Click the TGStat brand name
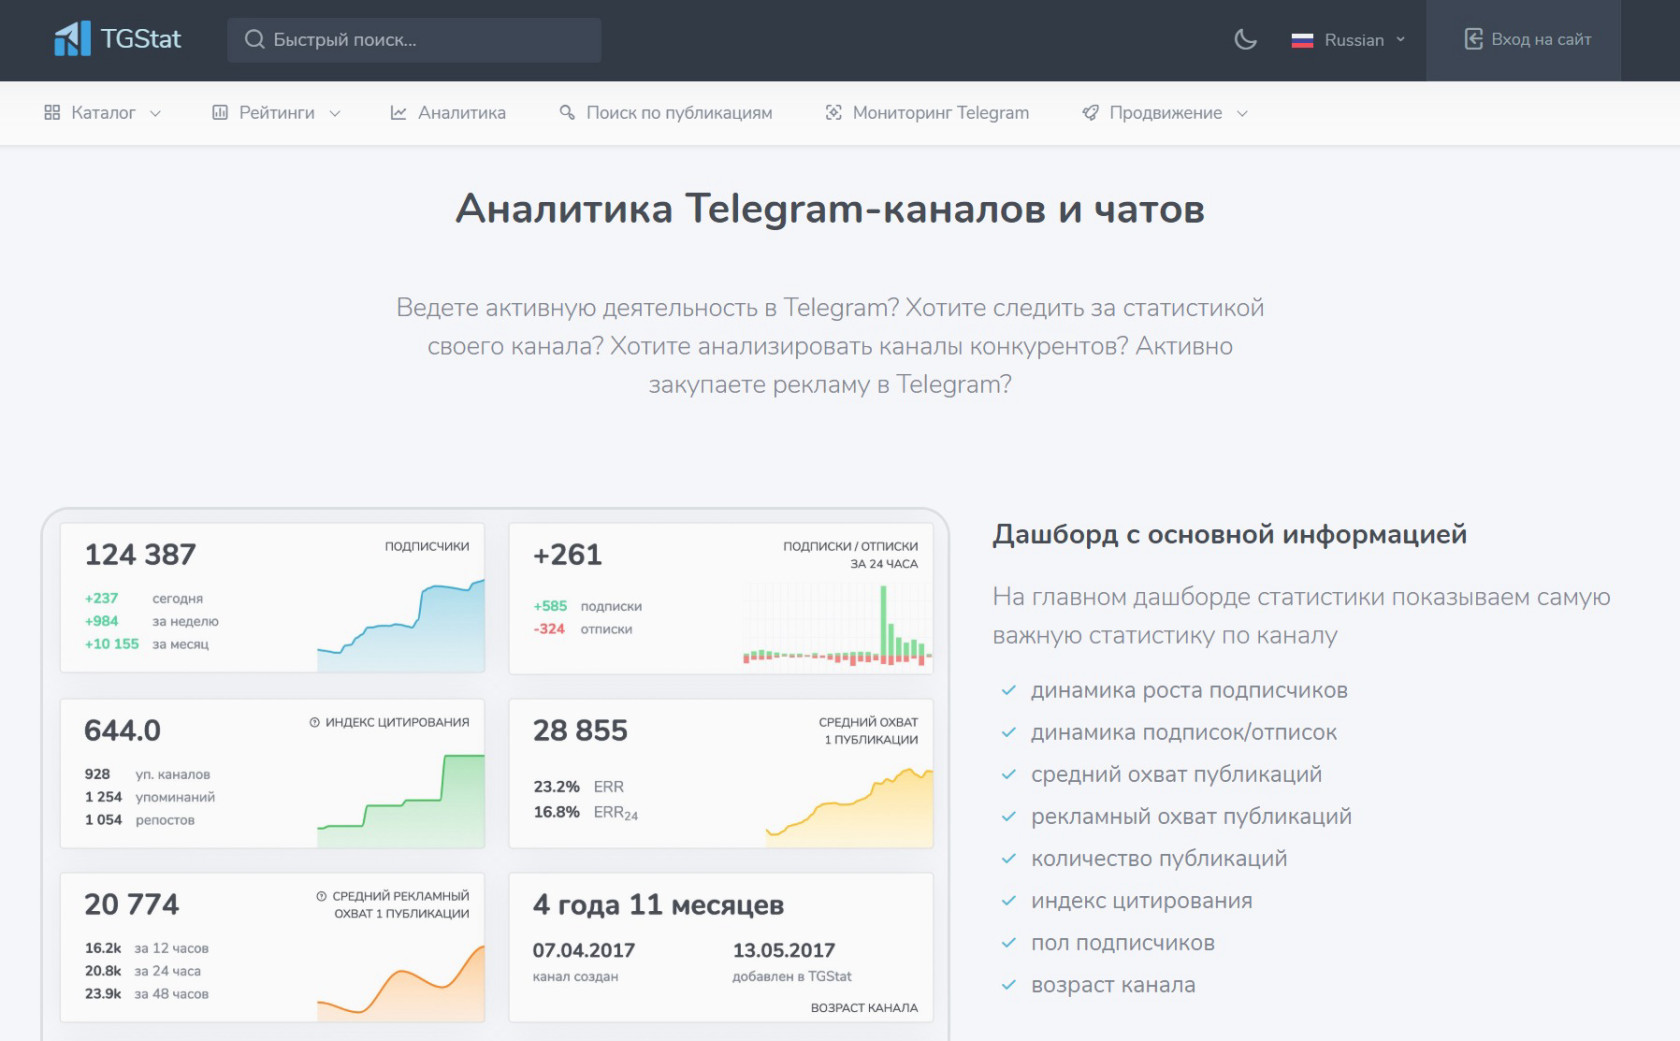Viewport: 1680px width, 1041px height. pyautogui.click(x=141, y=39)
